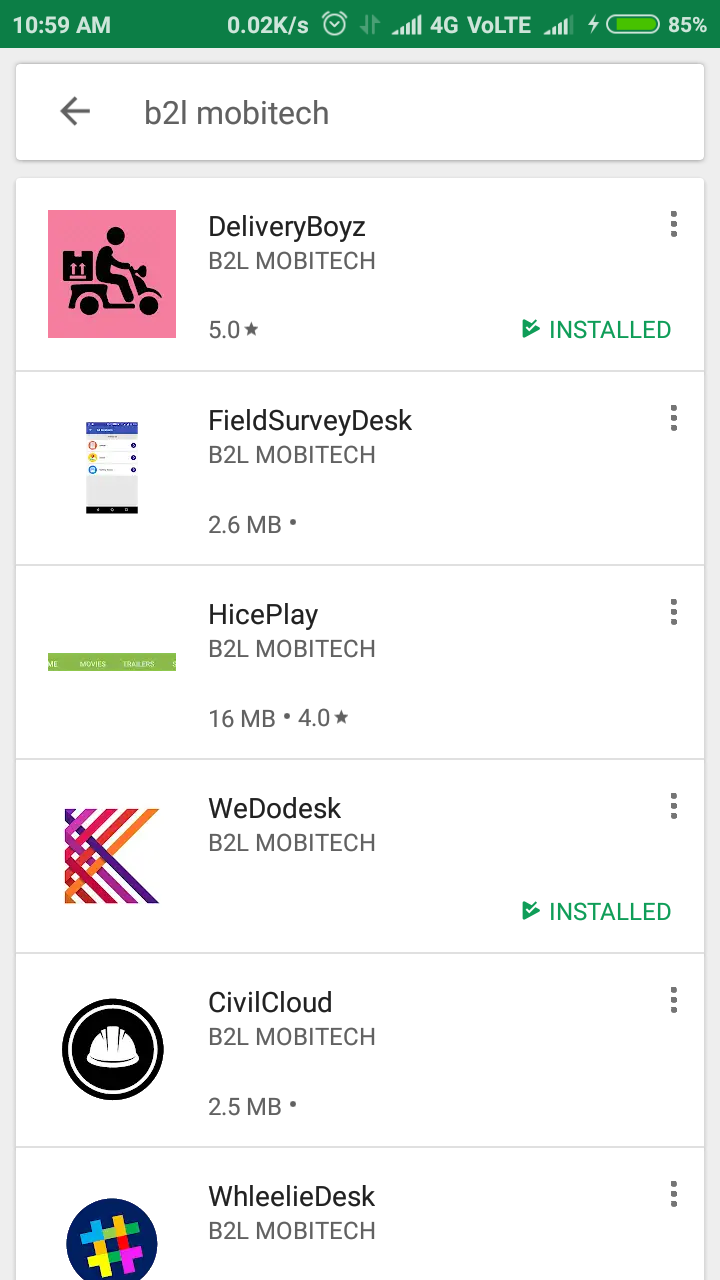Open the CivilCloud app listing title
The image size is (720, 1280).
click(270, 1003)
